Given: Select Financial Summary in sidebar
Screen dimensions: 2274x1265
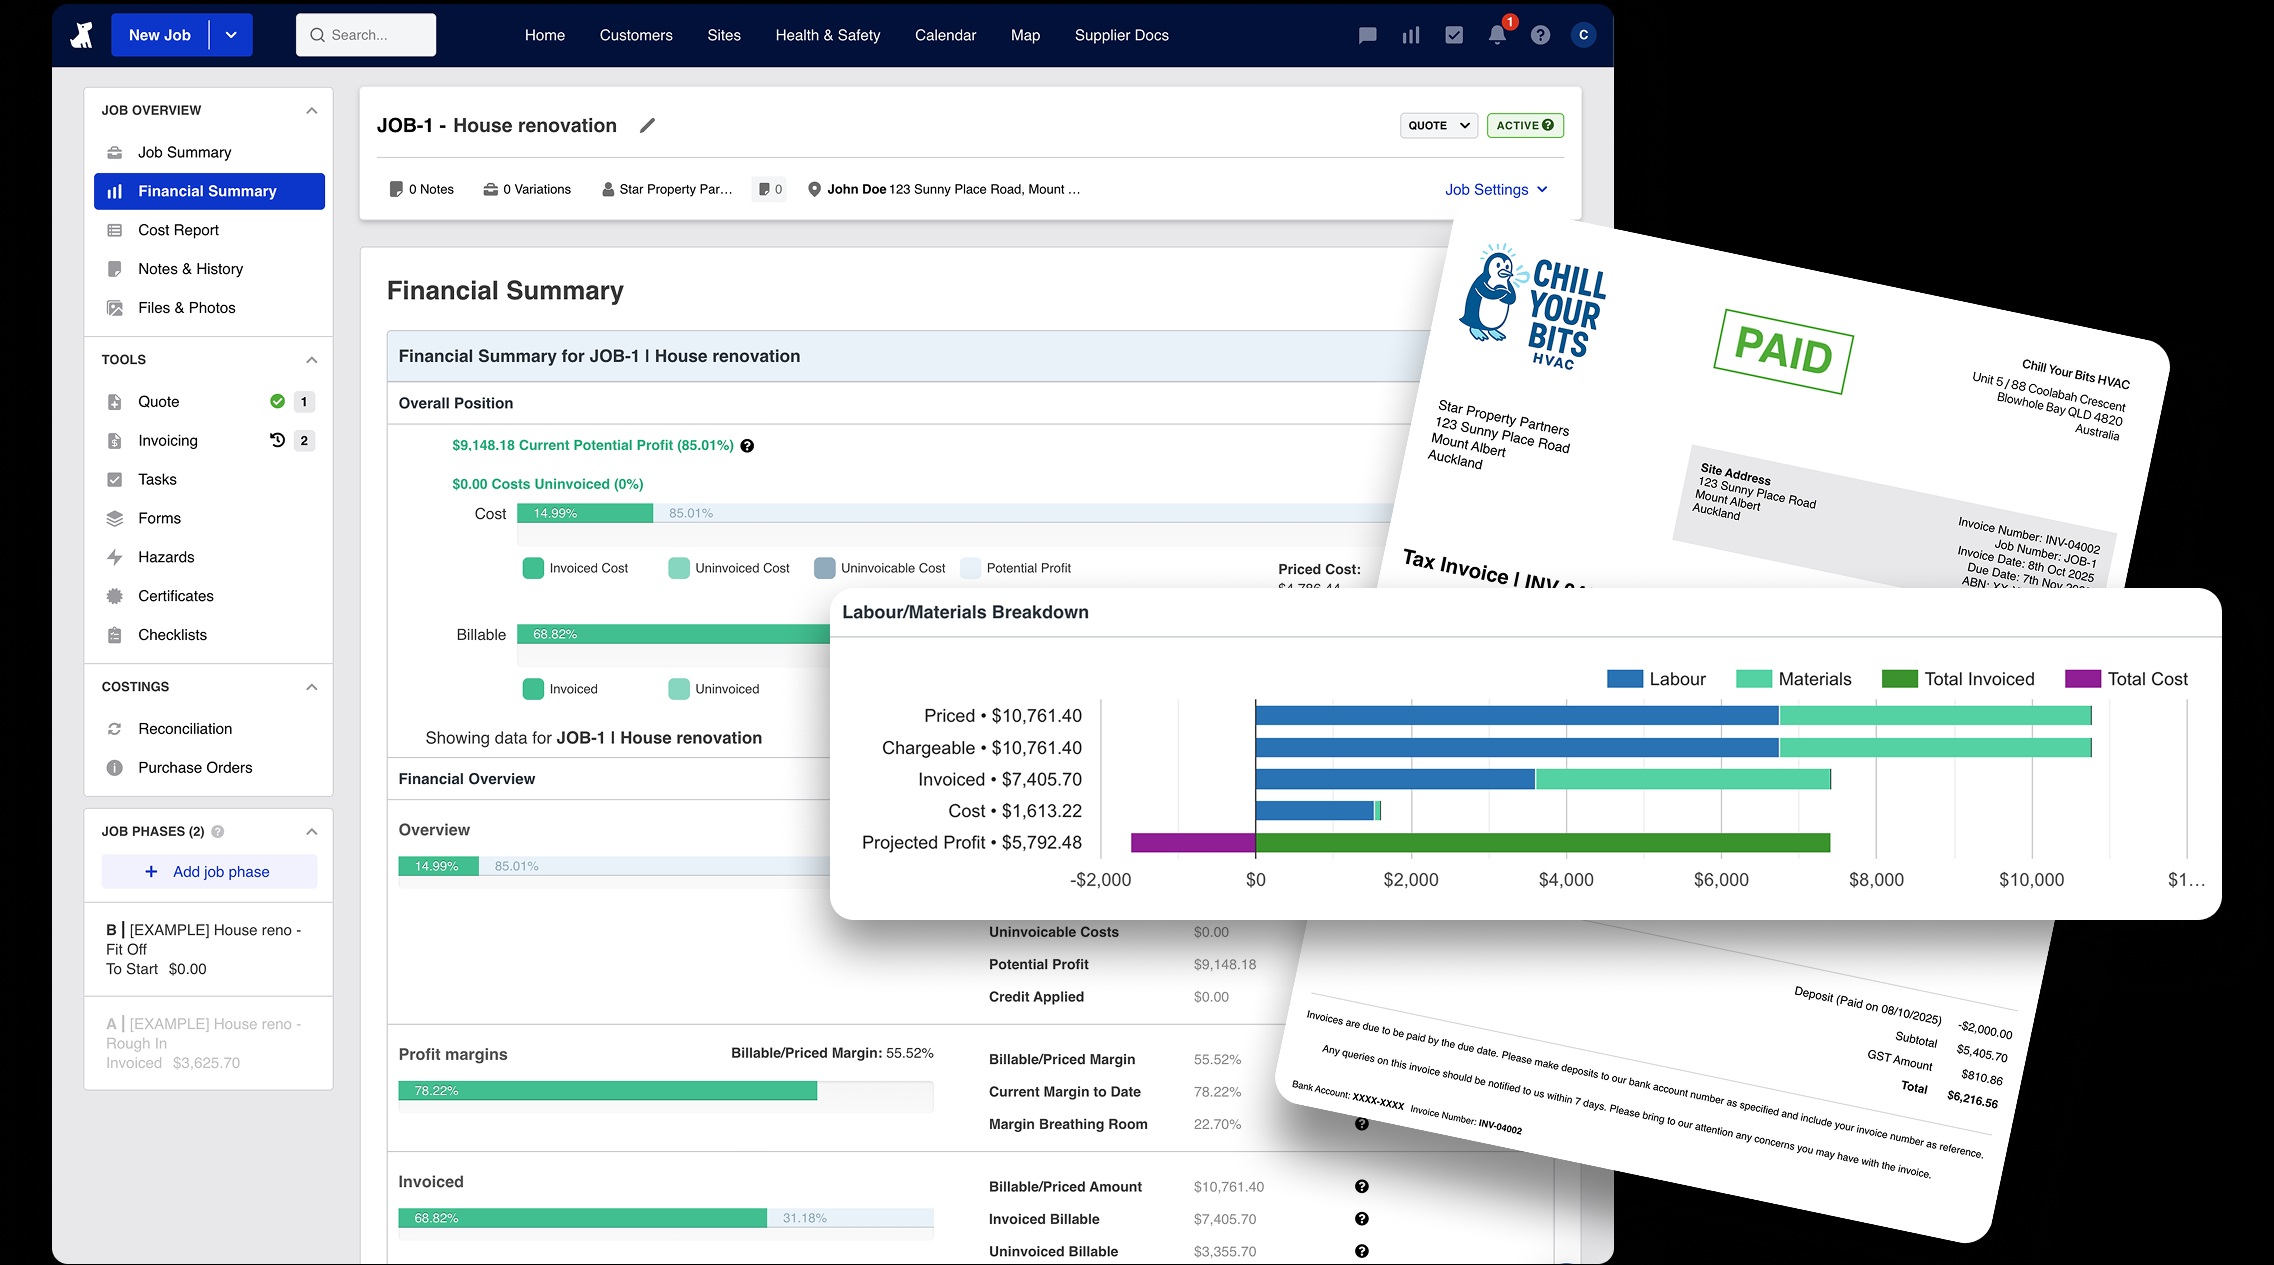Looking at the screenshot, I should click(x=209, y=191).
